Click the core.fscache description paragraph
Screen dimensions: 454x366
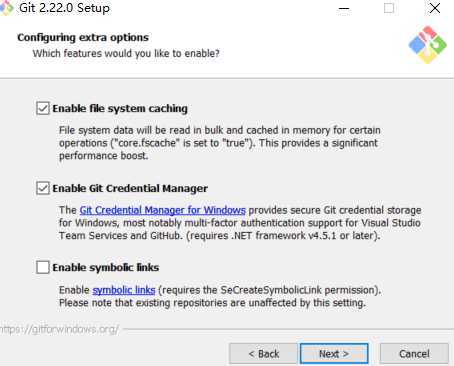point(220,143)
